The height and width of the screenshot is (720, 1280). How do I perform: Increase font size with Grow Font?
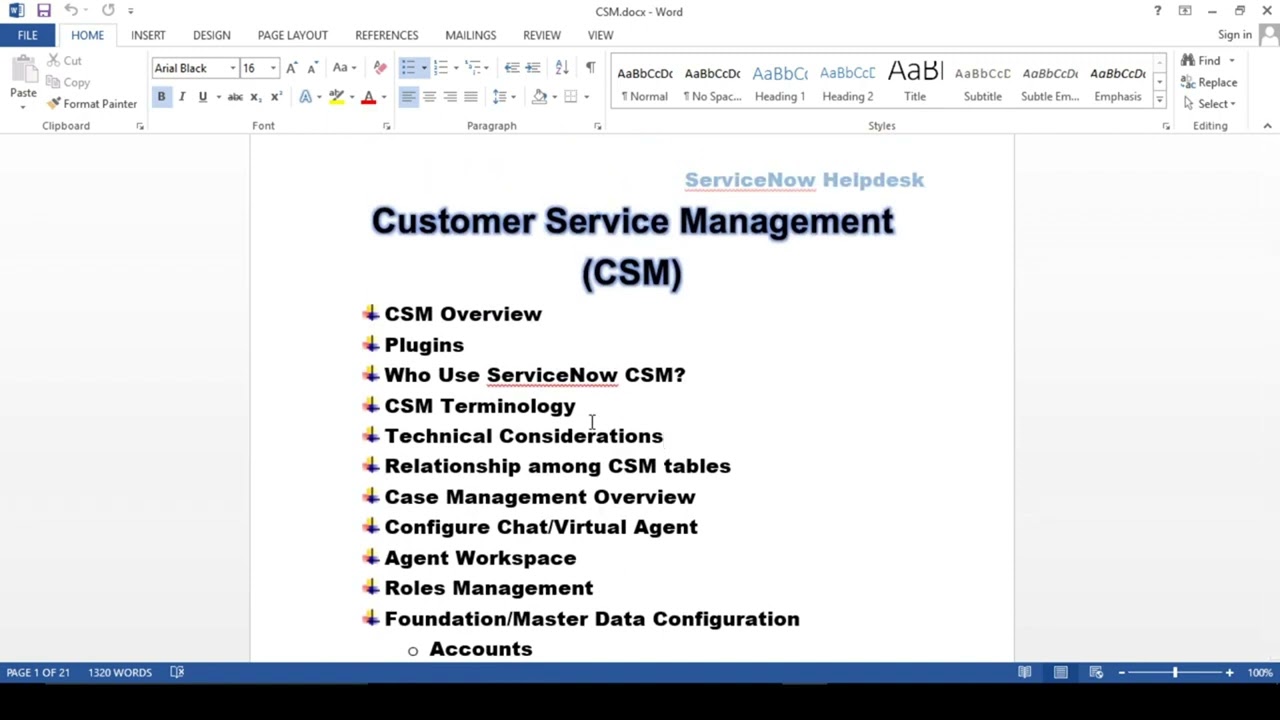tap(291, 68)
